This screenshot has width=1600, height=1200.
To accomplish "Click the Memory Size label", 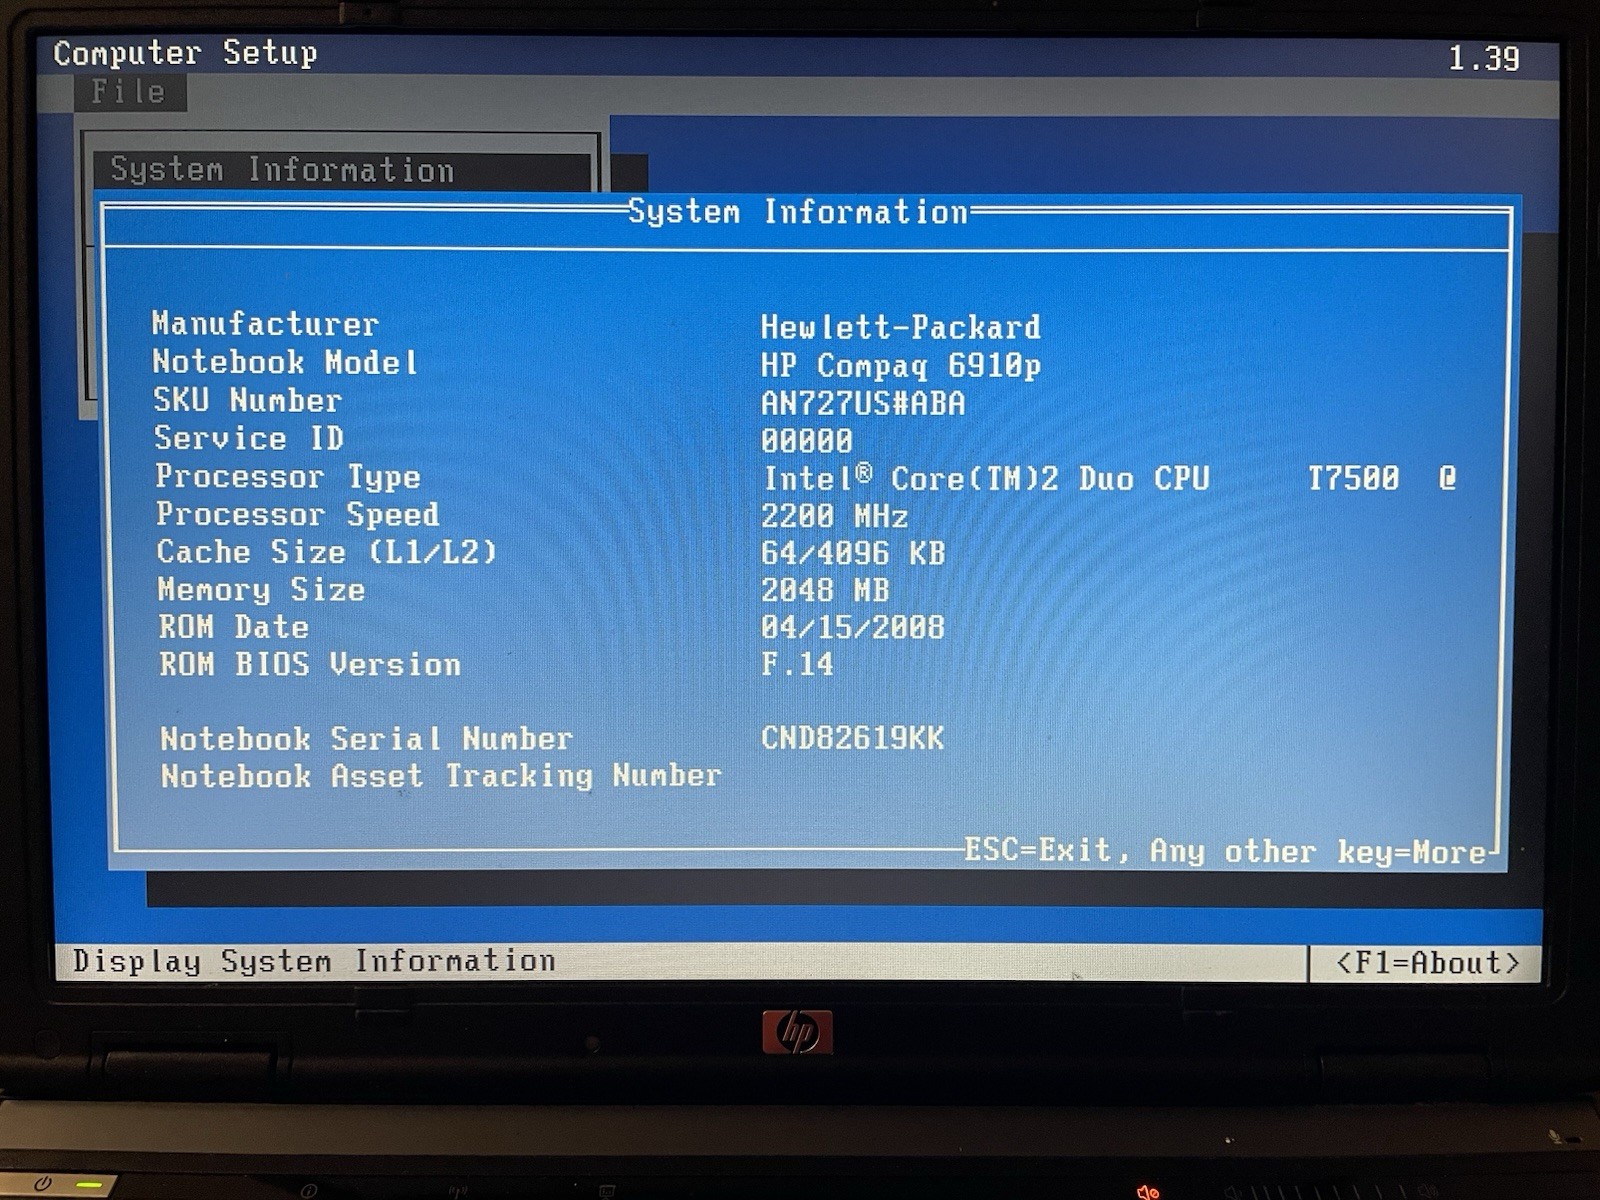I will (261, 590).
